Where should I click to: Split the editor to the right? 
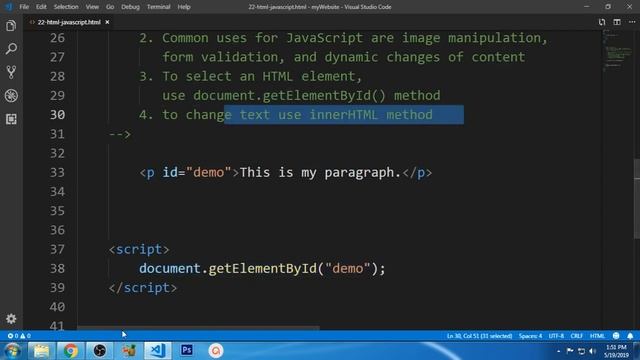[x=617, y=22]
